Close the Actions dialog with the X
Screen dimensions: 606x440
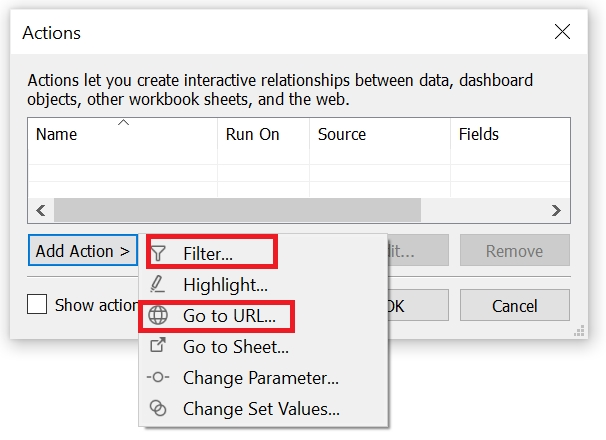[x=562, y=32]
